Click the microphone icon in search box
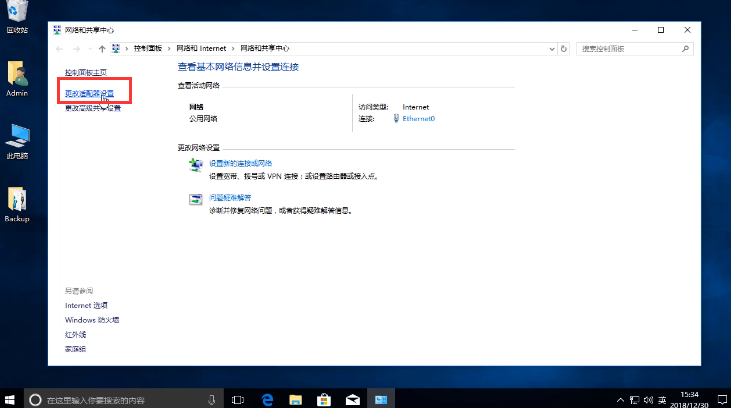Screen dimensions: 731x408 (212, 400)
